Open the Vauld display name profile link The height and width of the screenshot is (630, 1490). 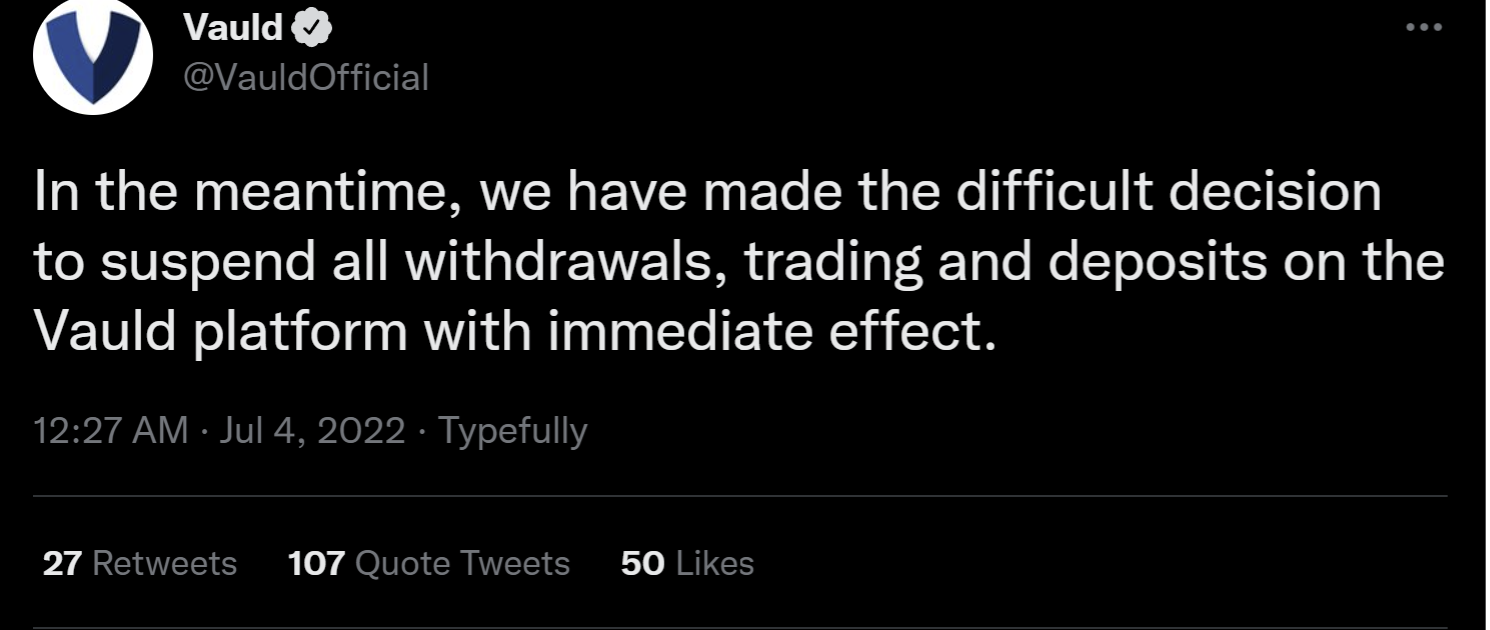234,29
